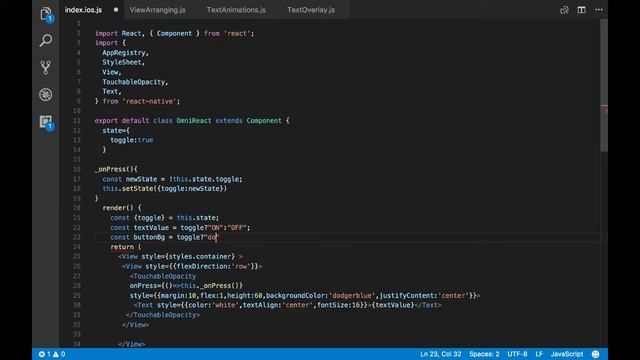Image resolution: width=640 pixels, height=360 pixels.
Task: Open the Explorer view in the activity bar
Action: pos(46,14)
